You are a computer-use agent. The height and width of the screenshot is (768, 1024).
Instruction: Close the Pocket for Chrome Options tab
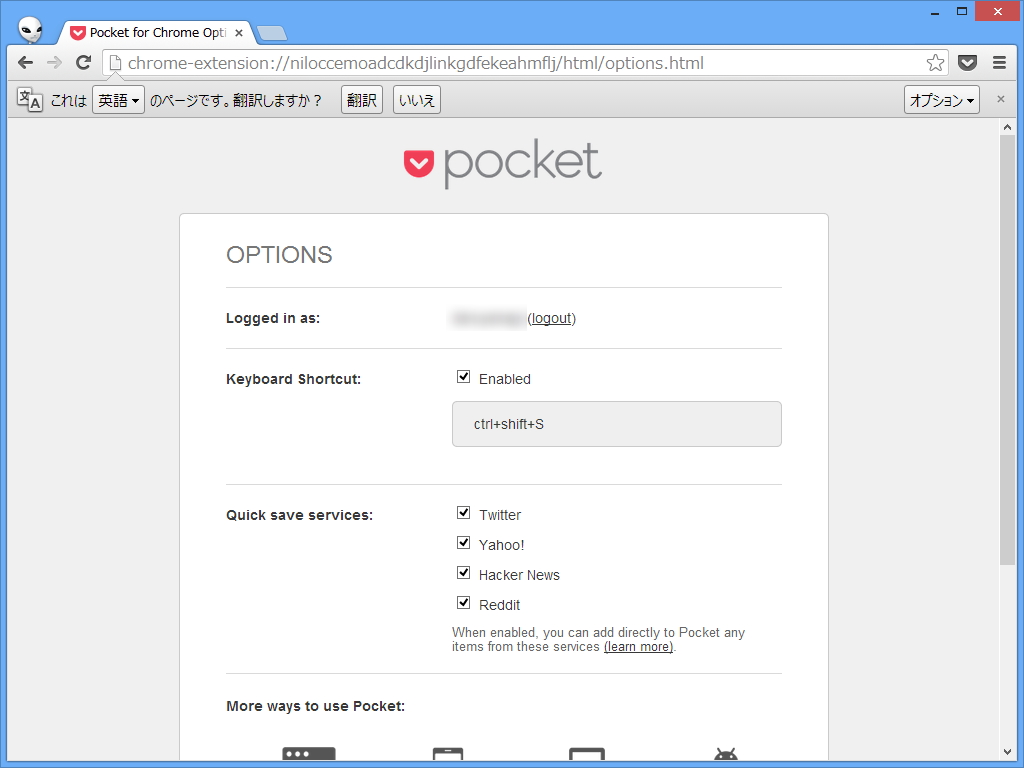239,33
